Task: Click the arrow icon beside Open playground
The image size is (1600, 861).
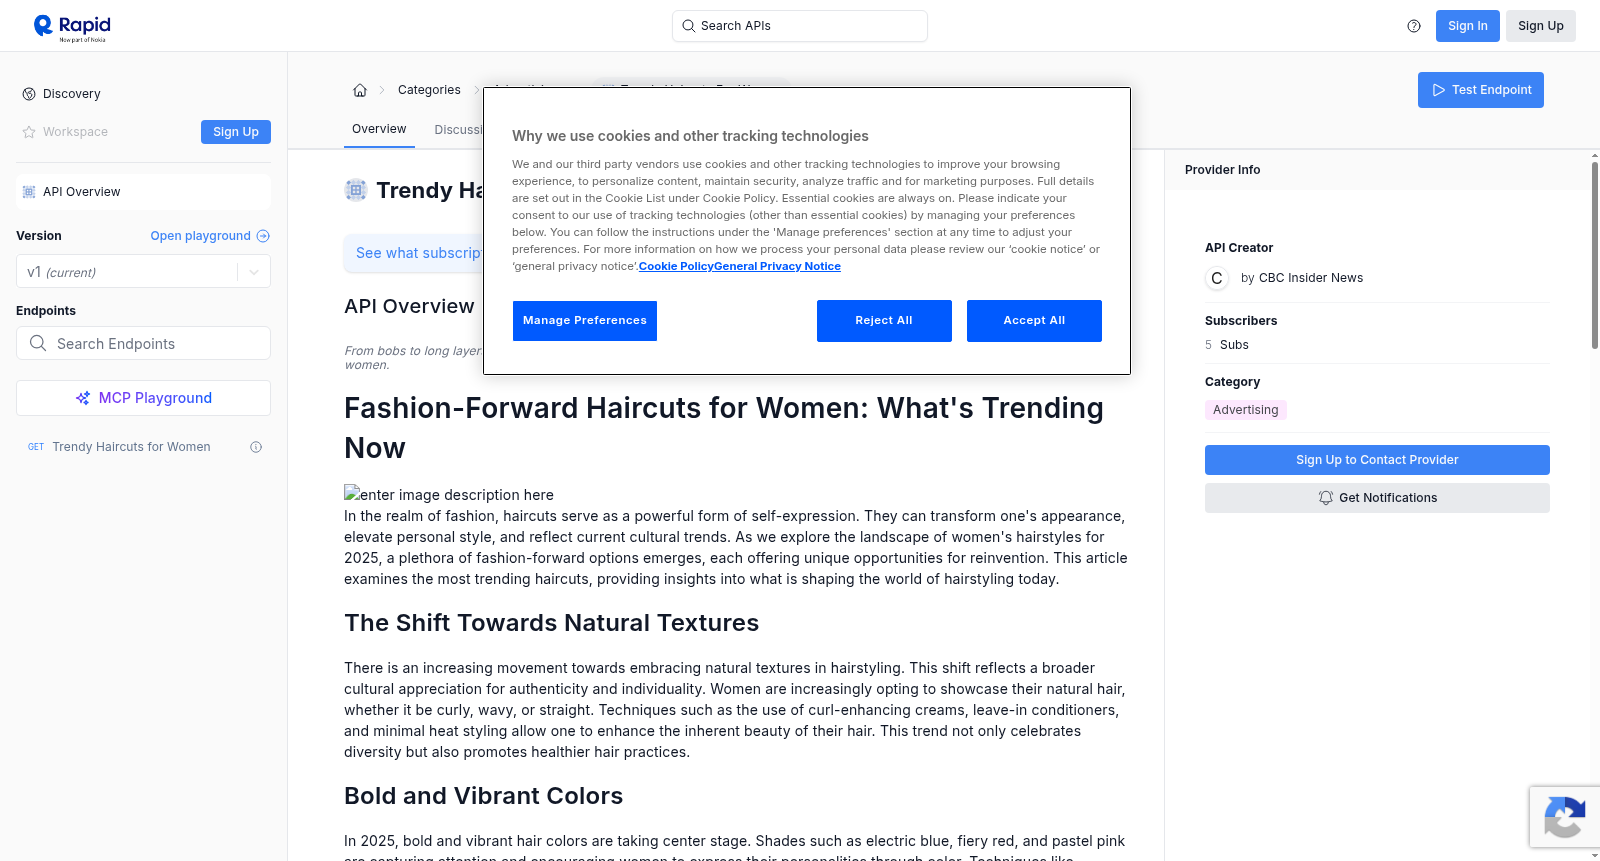Action: 263,236
